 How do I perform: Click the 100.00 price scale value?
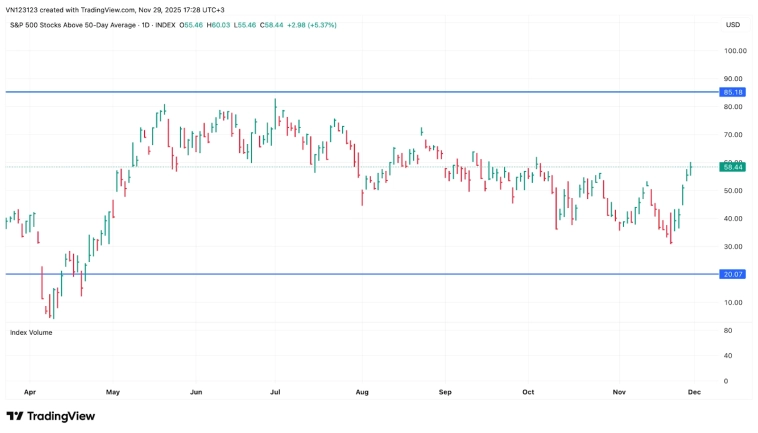click(735, 50)
